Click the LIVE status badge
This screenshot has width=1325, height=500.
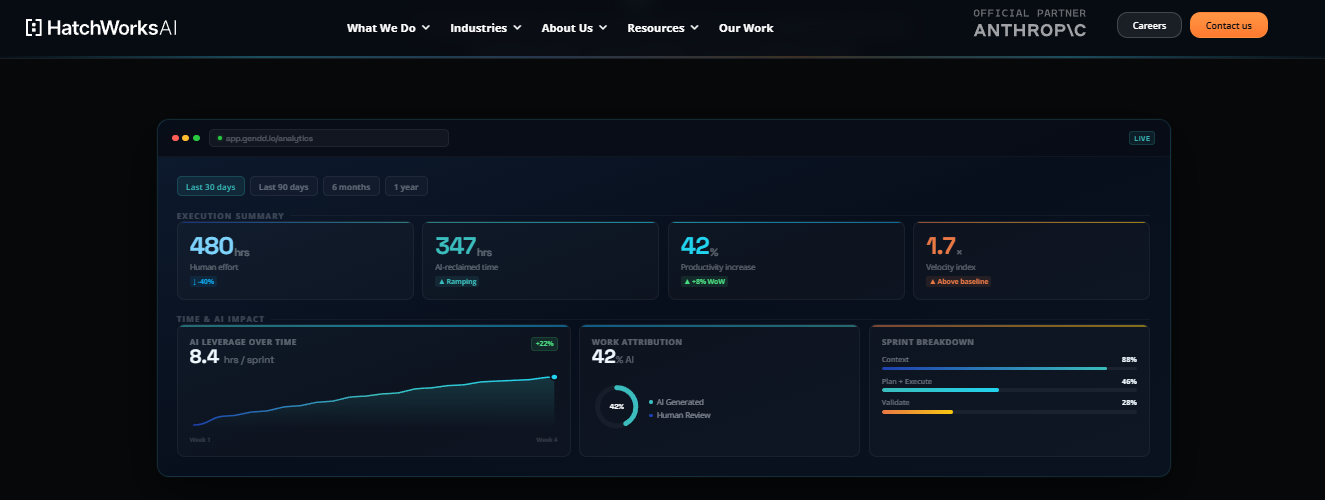(x=1141, y=138)
